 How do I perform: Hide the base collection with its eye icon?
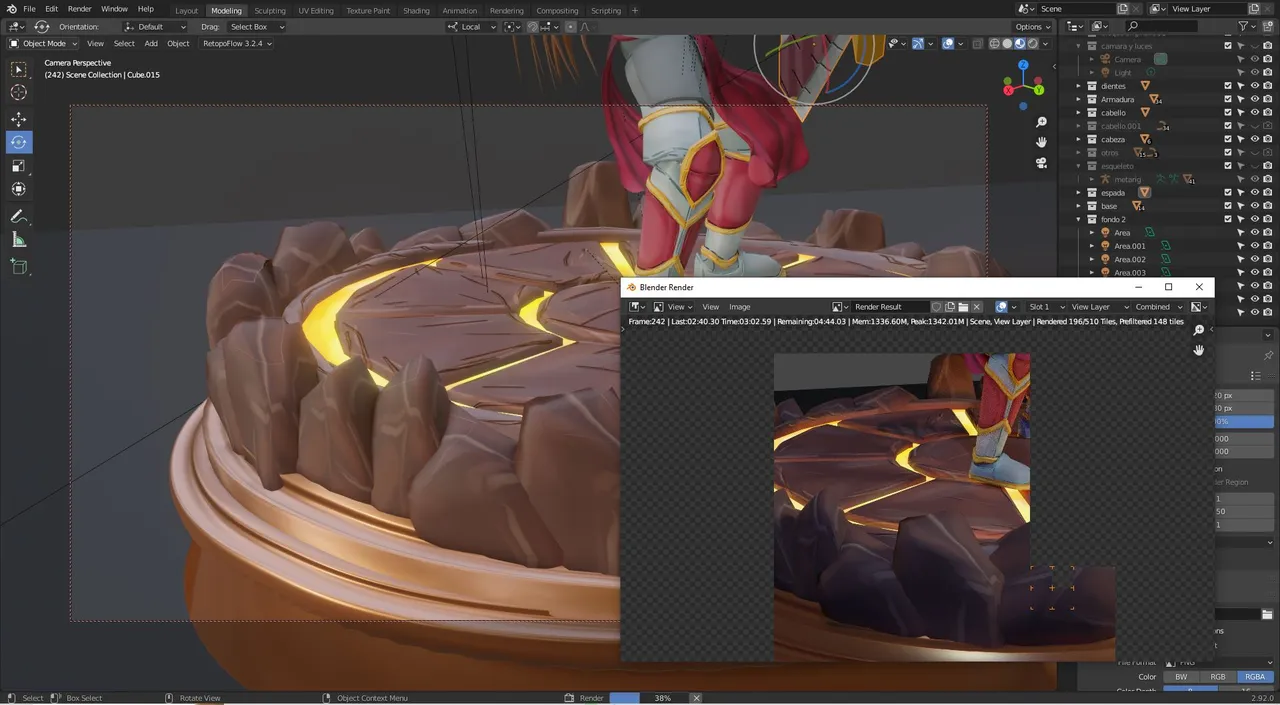[x=1255, y=206]
